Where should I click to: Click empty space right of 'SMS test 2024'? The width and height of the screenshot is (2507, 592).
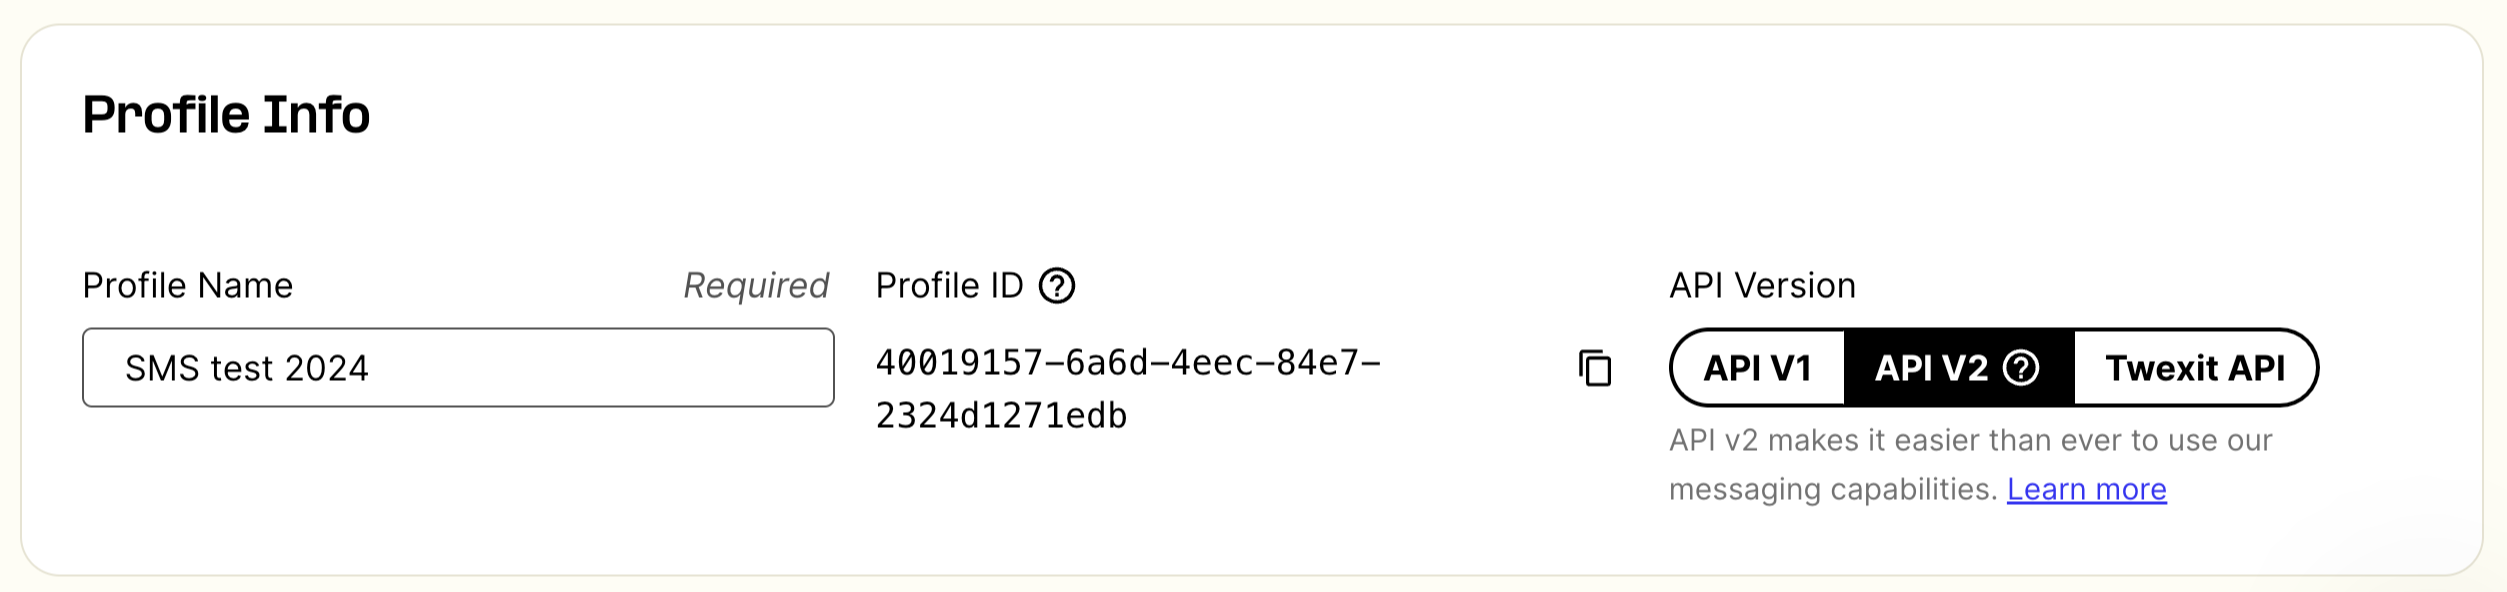coord(600,368)
